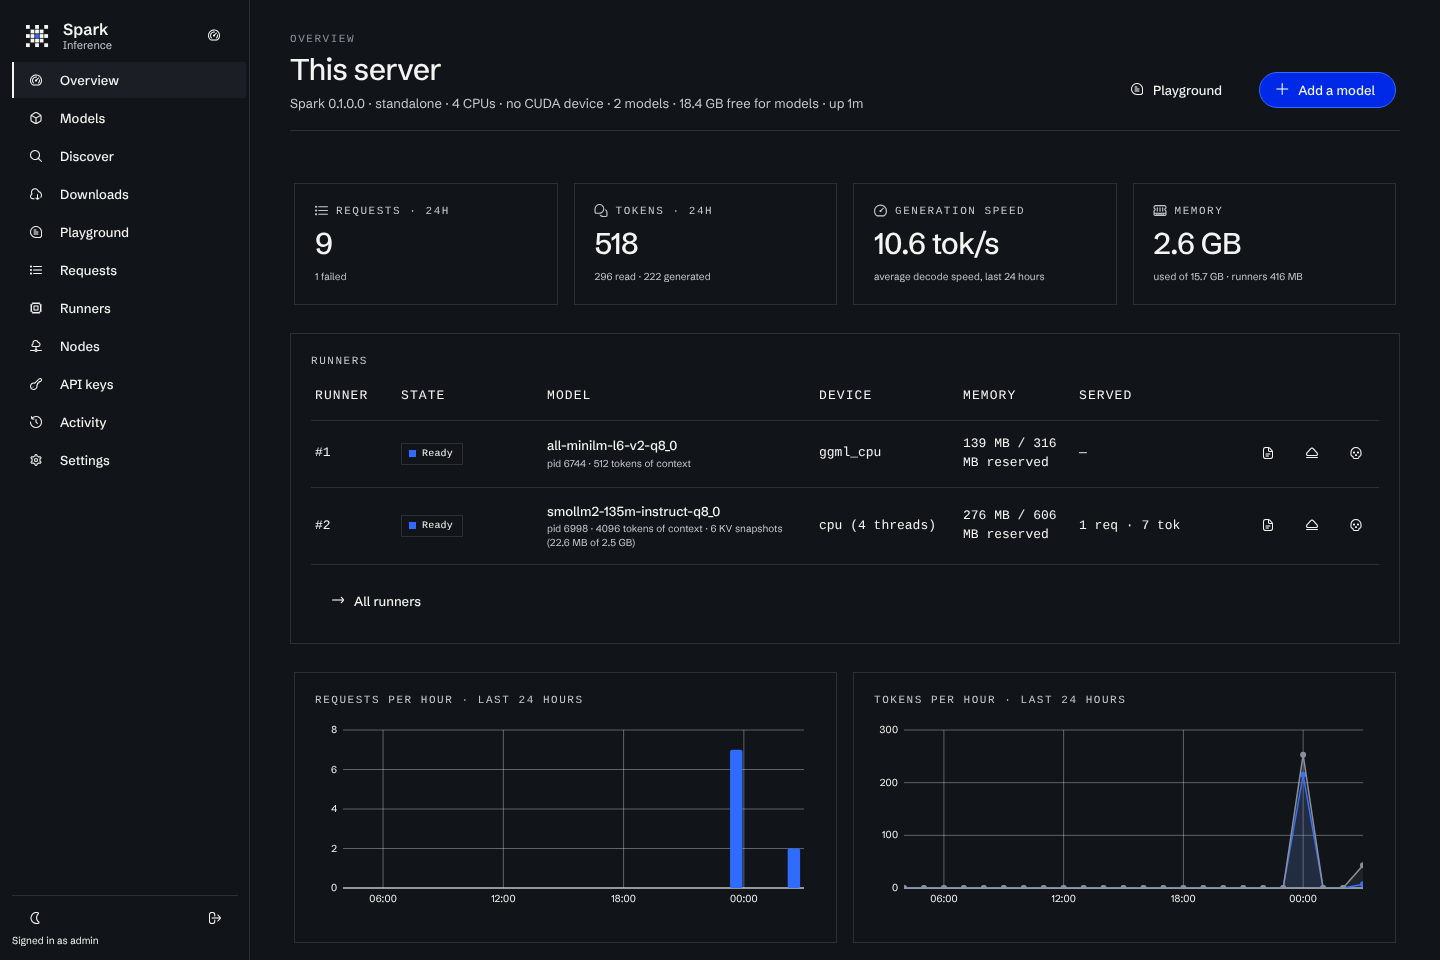Unload runner #1 with the eject icon
Viewport: 1440px width, 960px height.
coord(1312,453)
